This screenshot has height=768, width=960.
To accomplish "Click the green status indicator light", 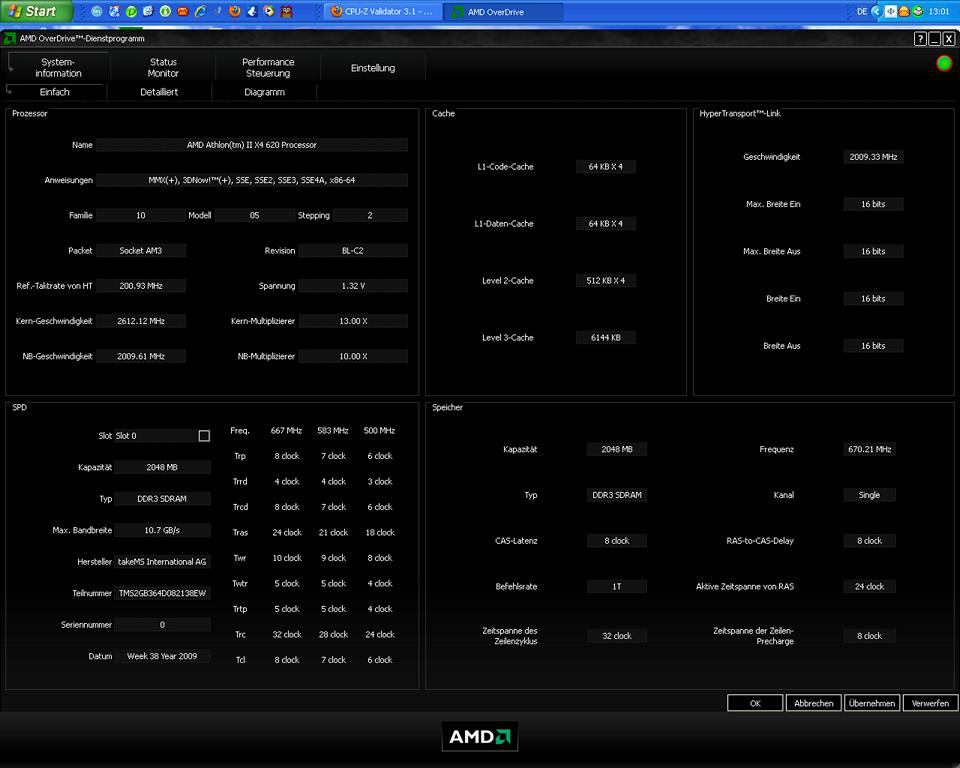I will [944, 63].
